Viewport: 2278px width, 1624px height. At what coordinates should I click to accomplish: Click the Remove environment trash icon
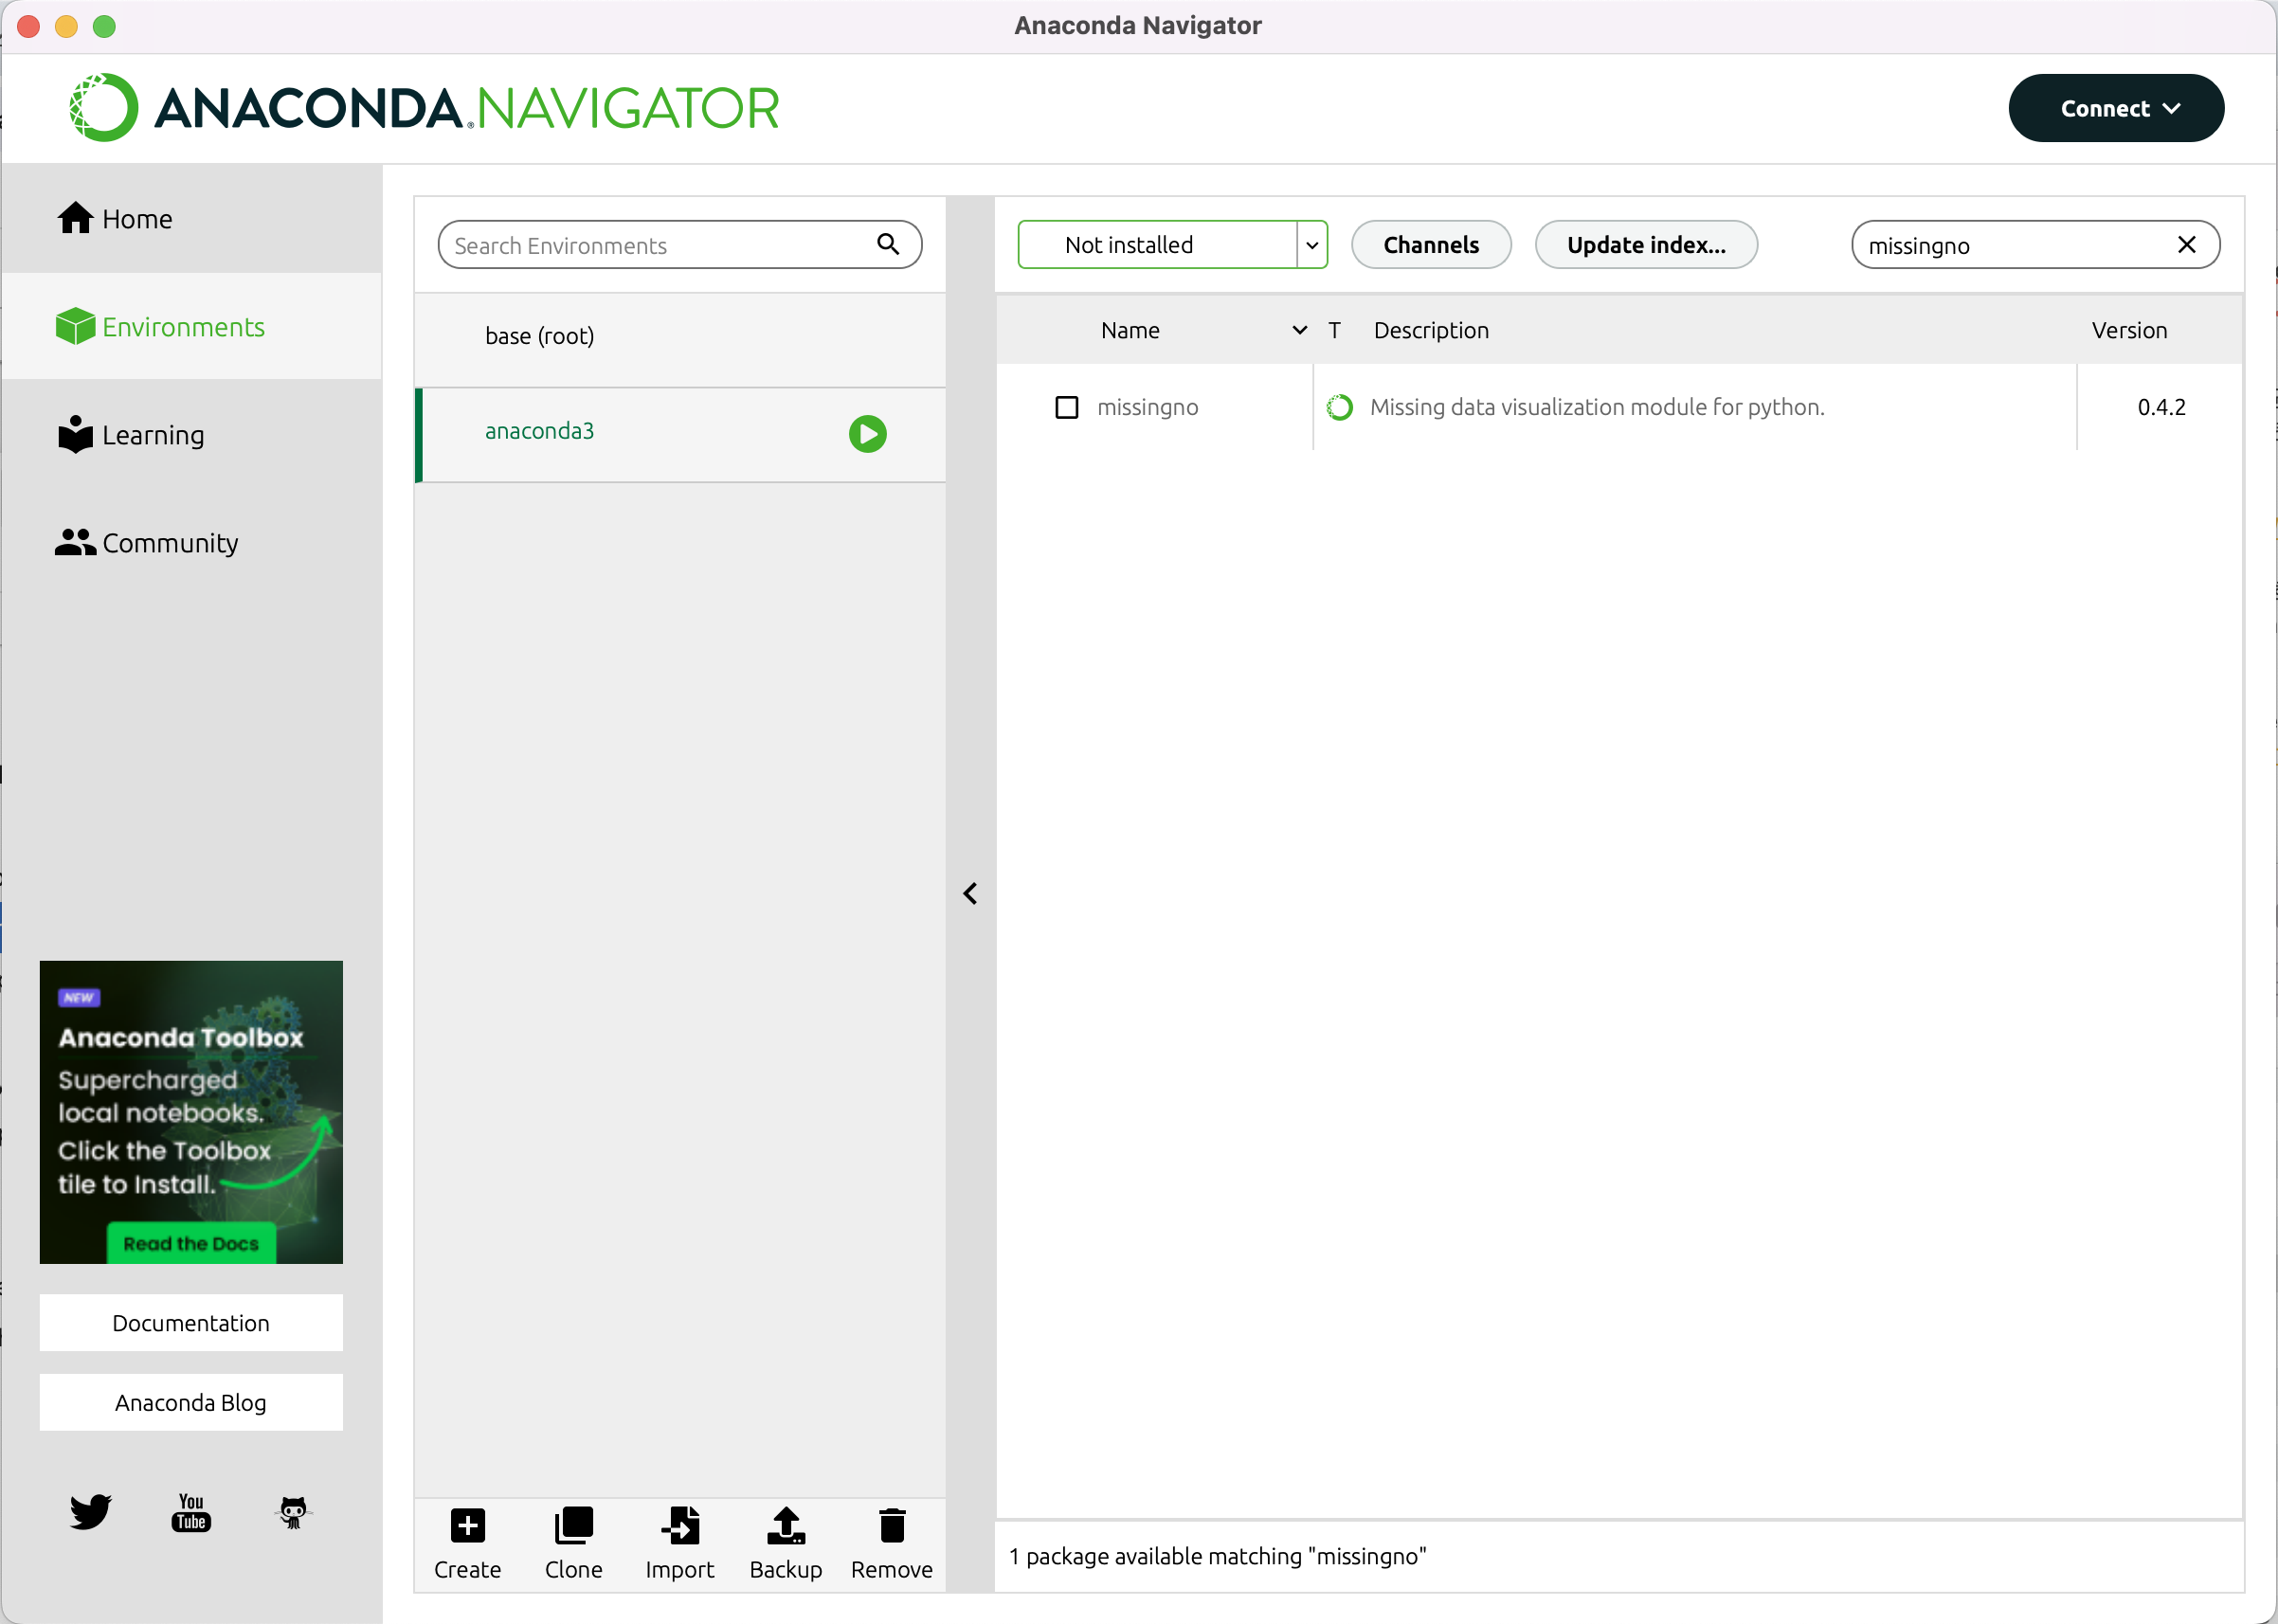tap(891, 1526)
